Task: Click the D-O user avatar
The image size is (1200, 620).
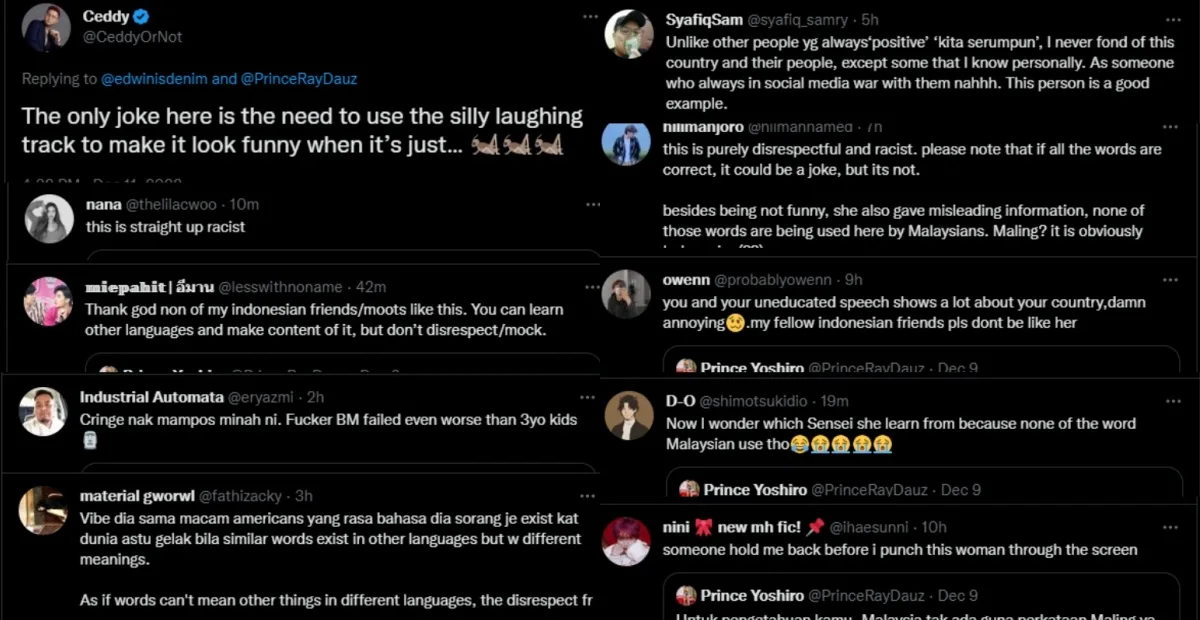Action: point(628,416)
